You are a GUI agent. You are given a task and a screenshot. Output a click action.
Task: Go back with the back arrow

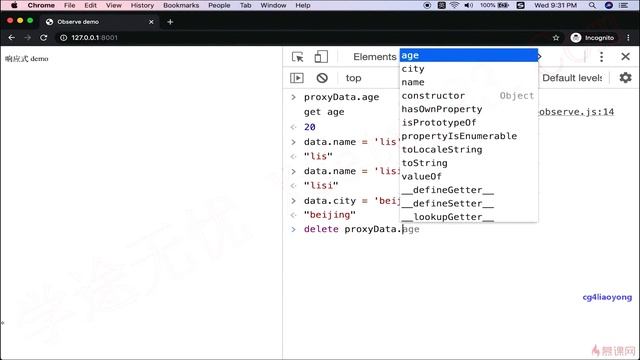pyautogui.click(x=11, y=38)
